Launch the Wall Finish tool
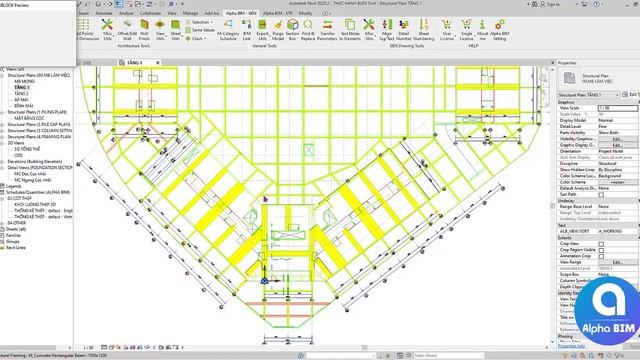The image size is (640, 360). point(144,29)
